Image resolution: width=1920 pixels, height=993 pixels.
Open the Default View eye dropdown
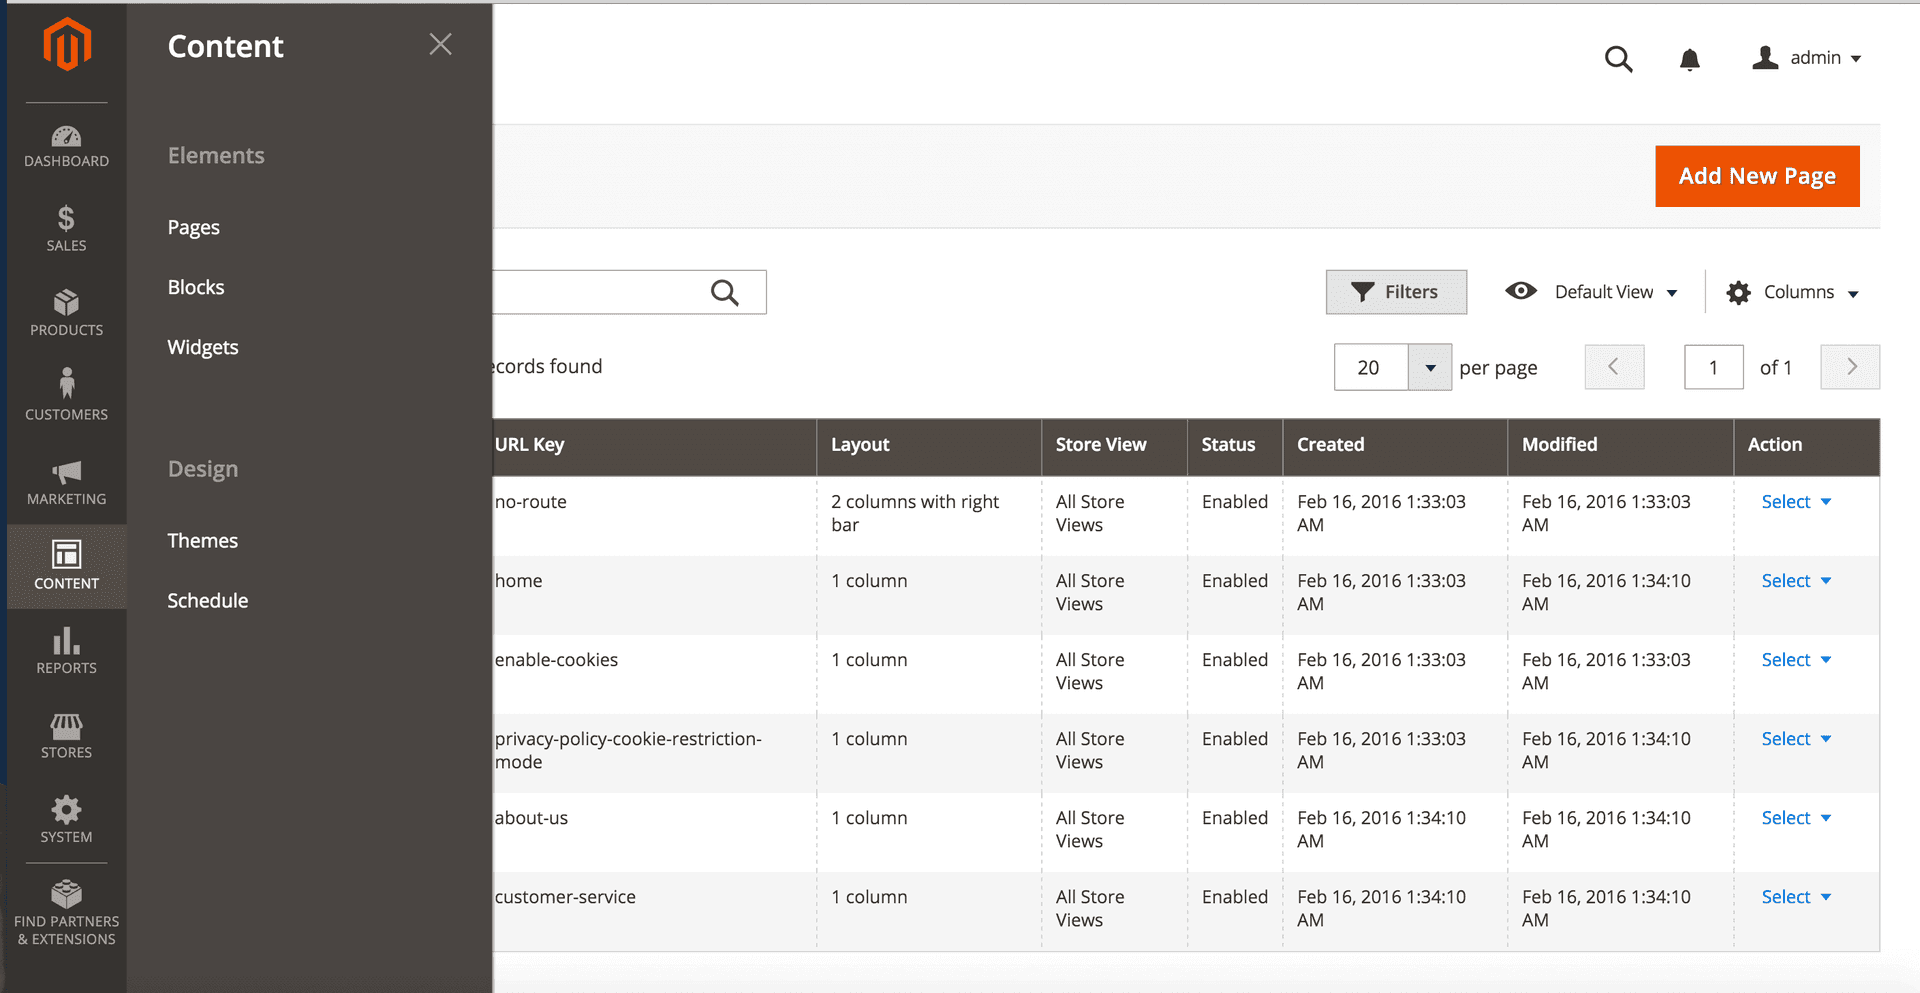coord(1592,292)
